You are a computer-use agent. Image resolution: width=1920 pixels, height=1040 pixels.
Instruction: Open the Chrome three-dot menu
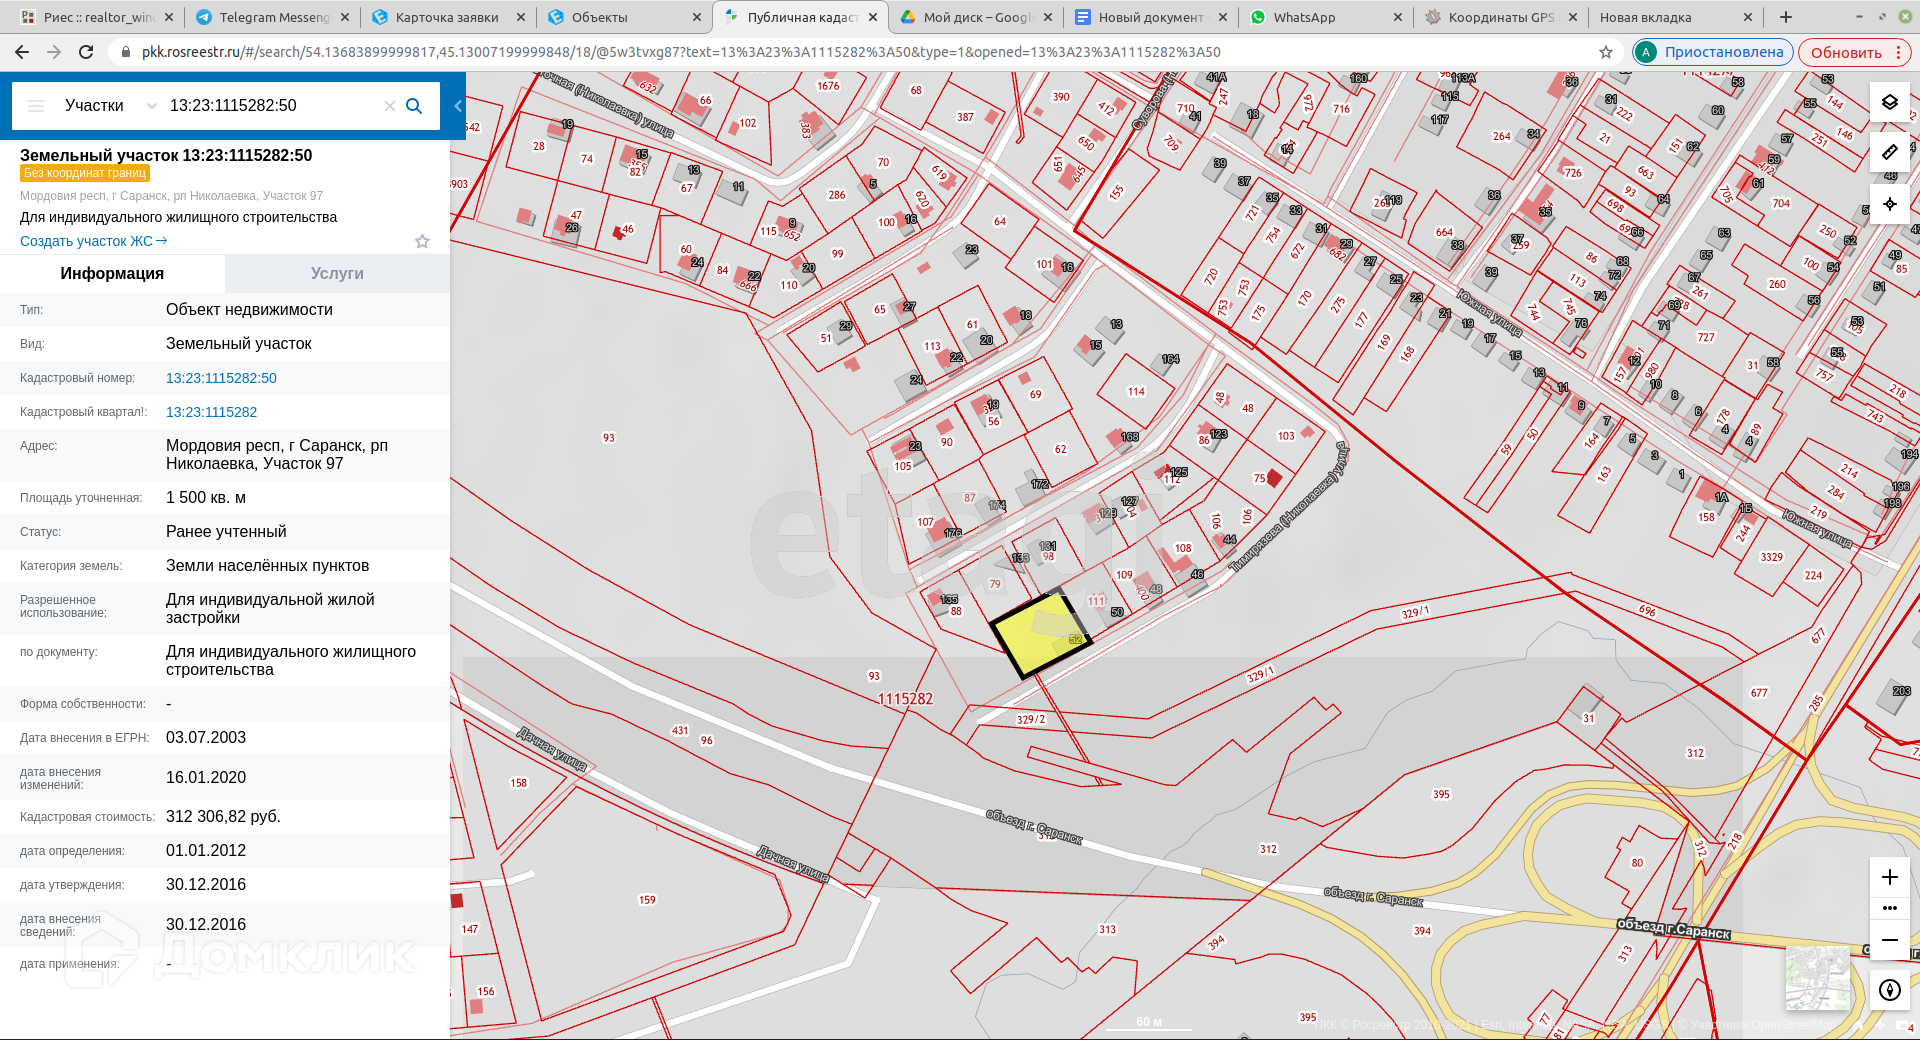(1898, 52)
